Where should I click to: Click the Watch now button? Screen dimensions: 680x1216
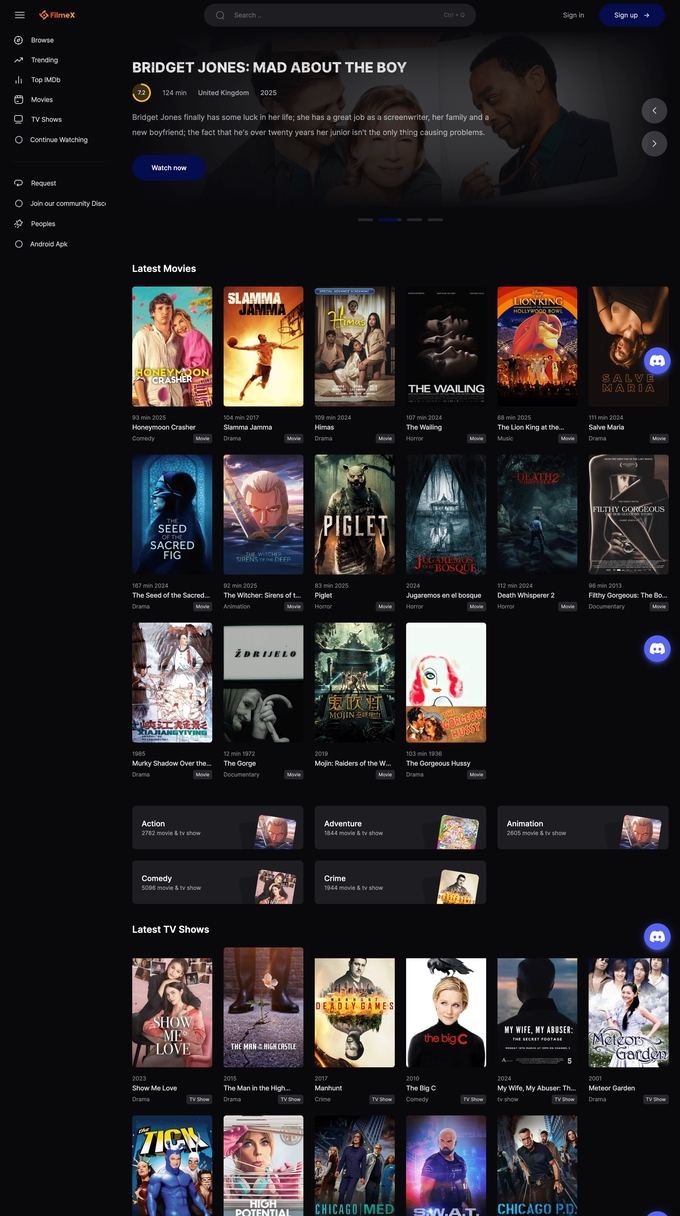(169, 168)
